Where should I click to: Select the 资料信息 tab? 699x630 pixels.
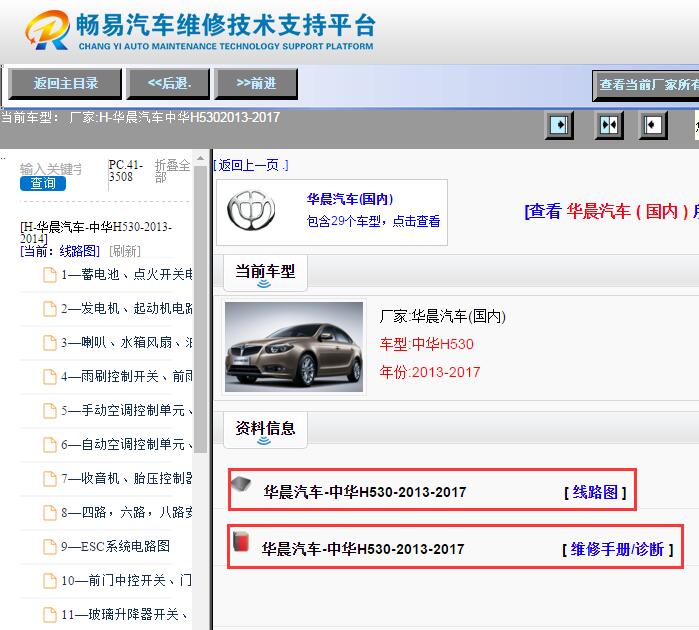point(265,430)
